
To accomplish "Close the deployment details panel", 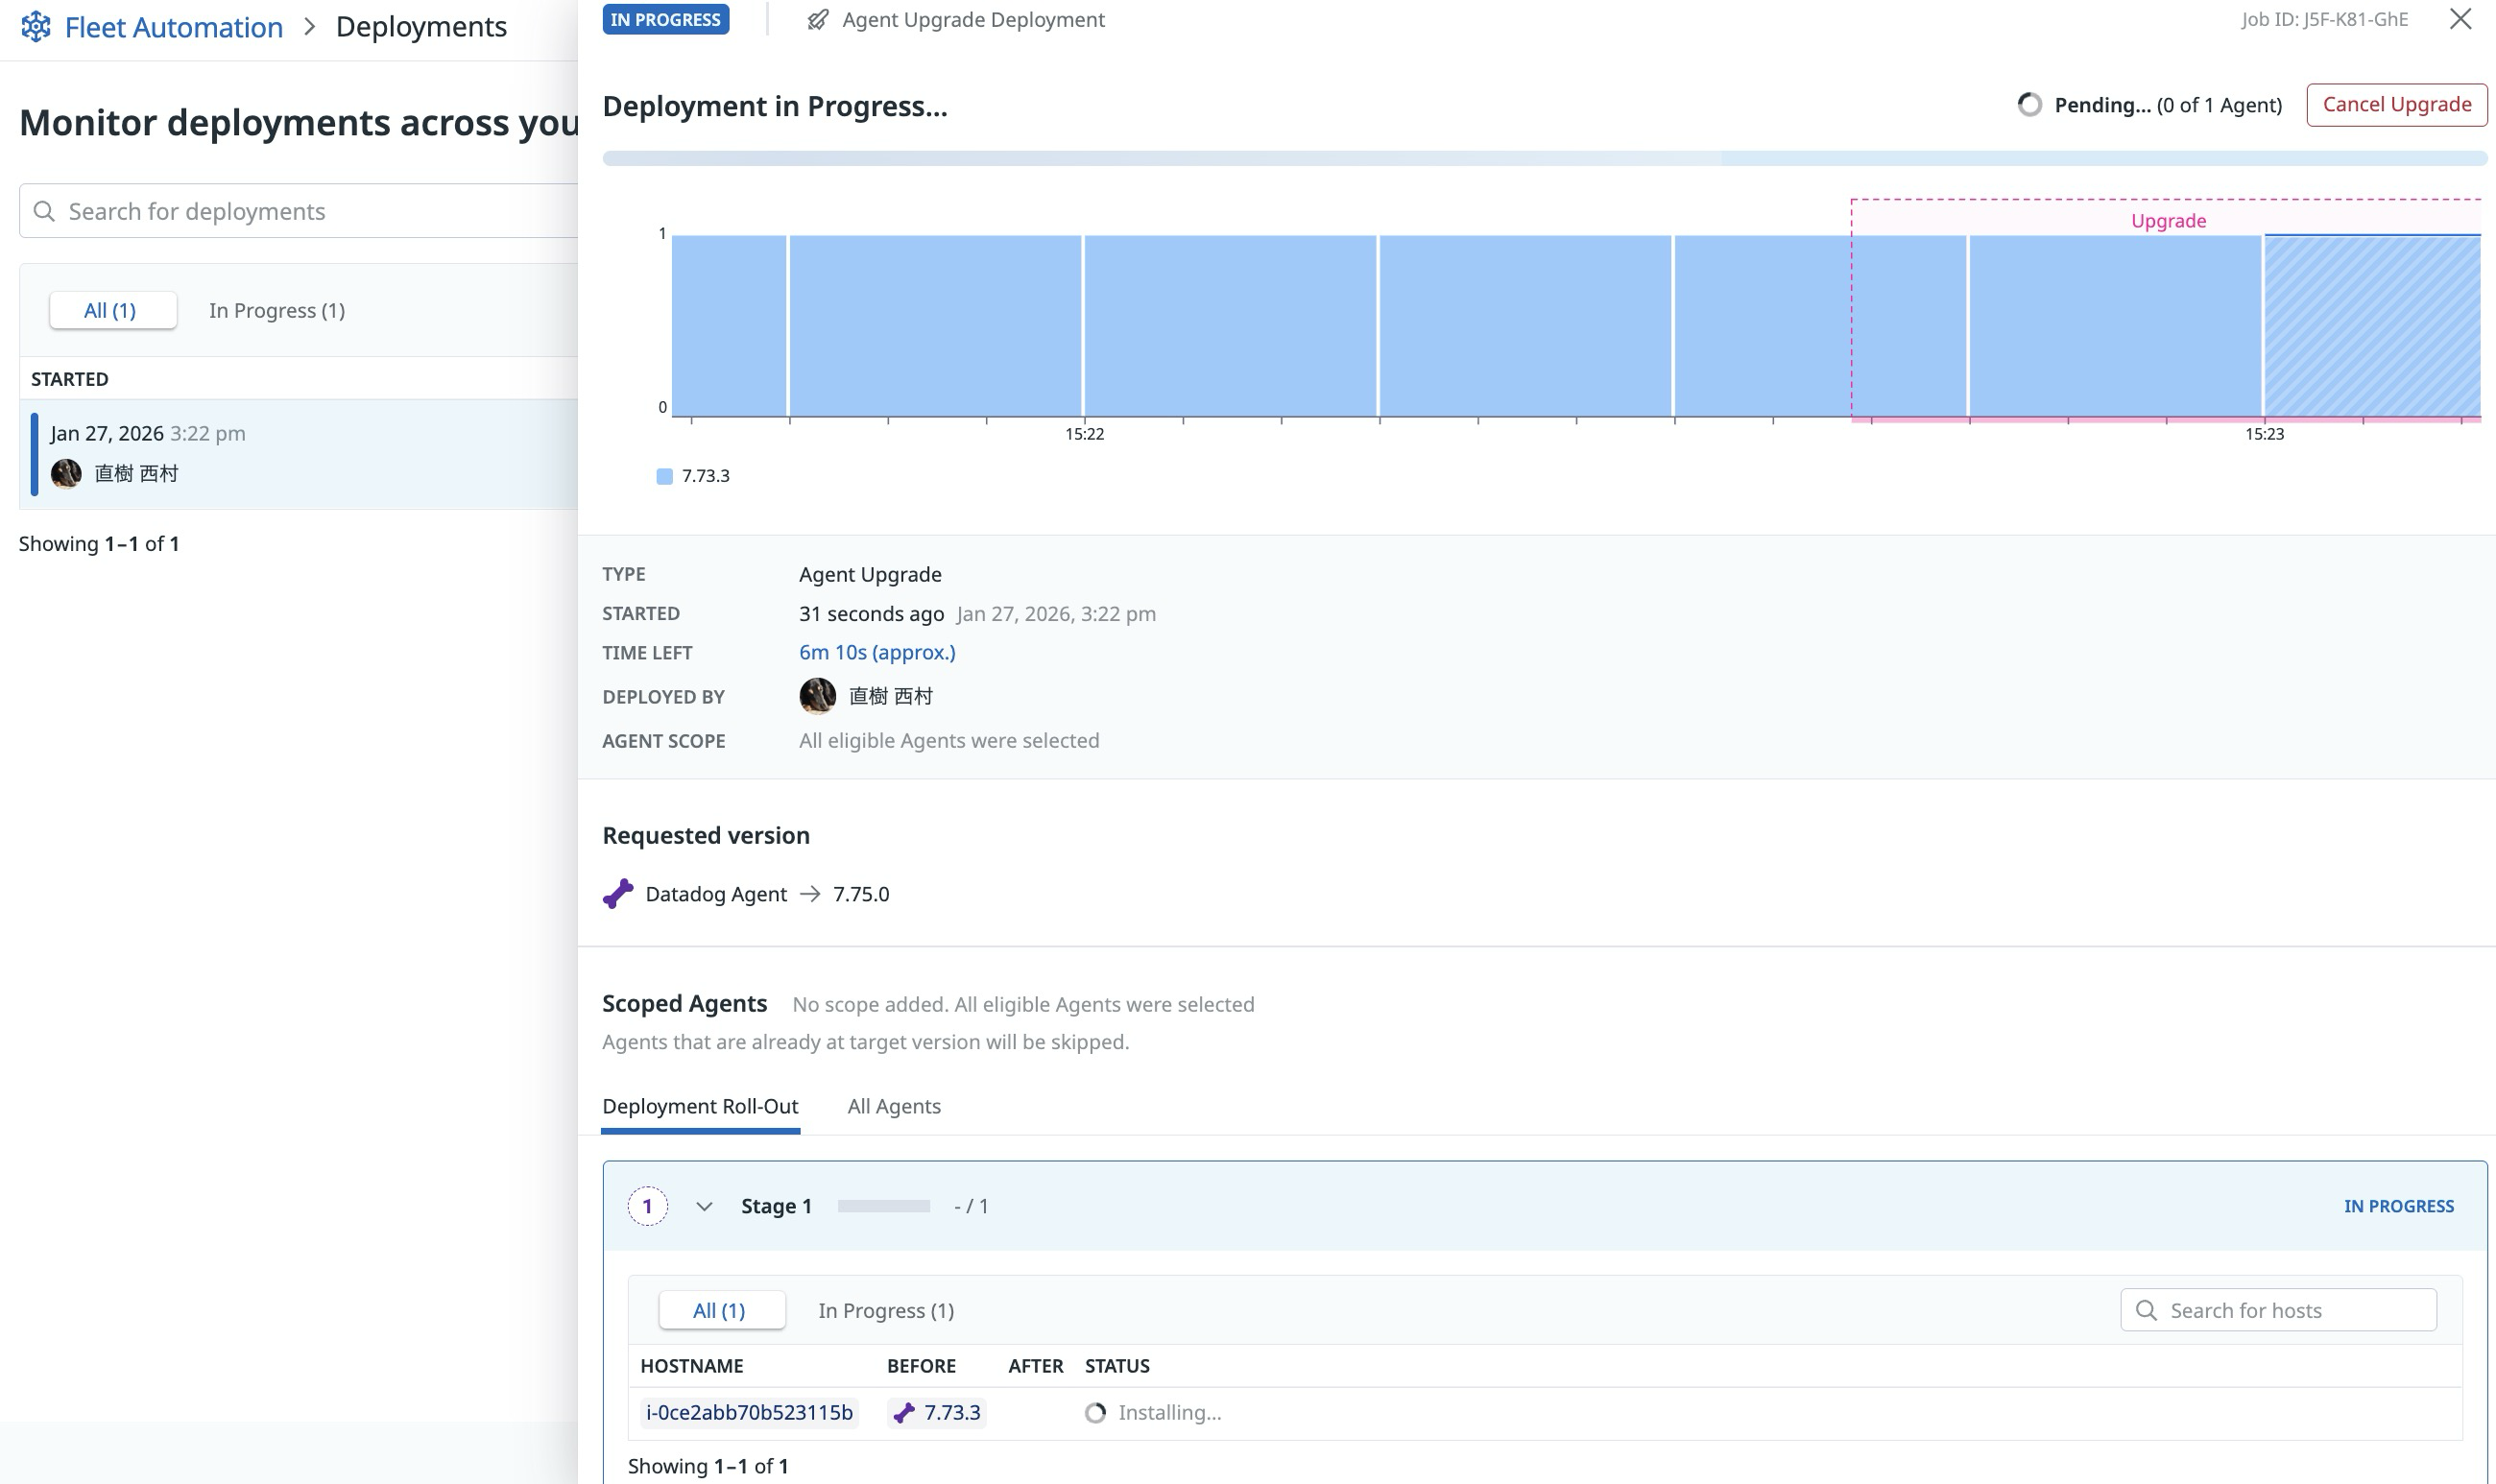I will (2458, 19).
